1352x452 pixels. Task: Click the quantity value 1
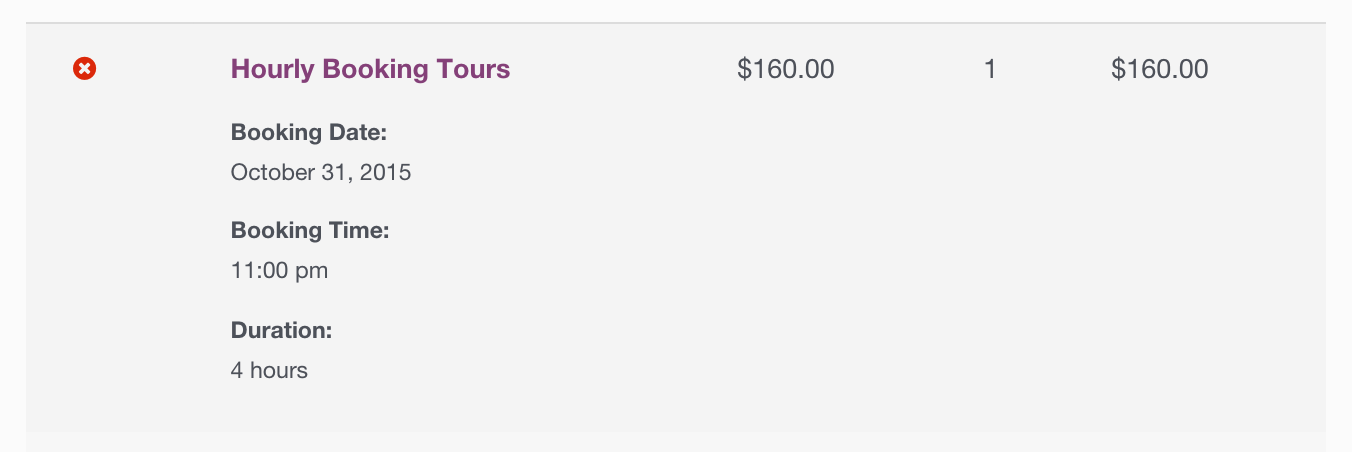point(990,69)
